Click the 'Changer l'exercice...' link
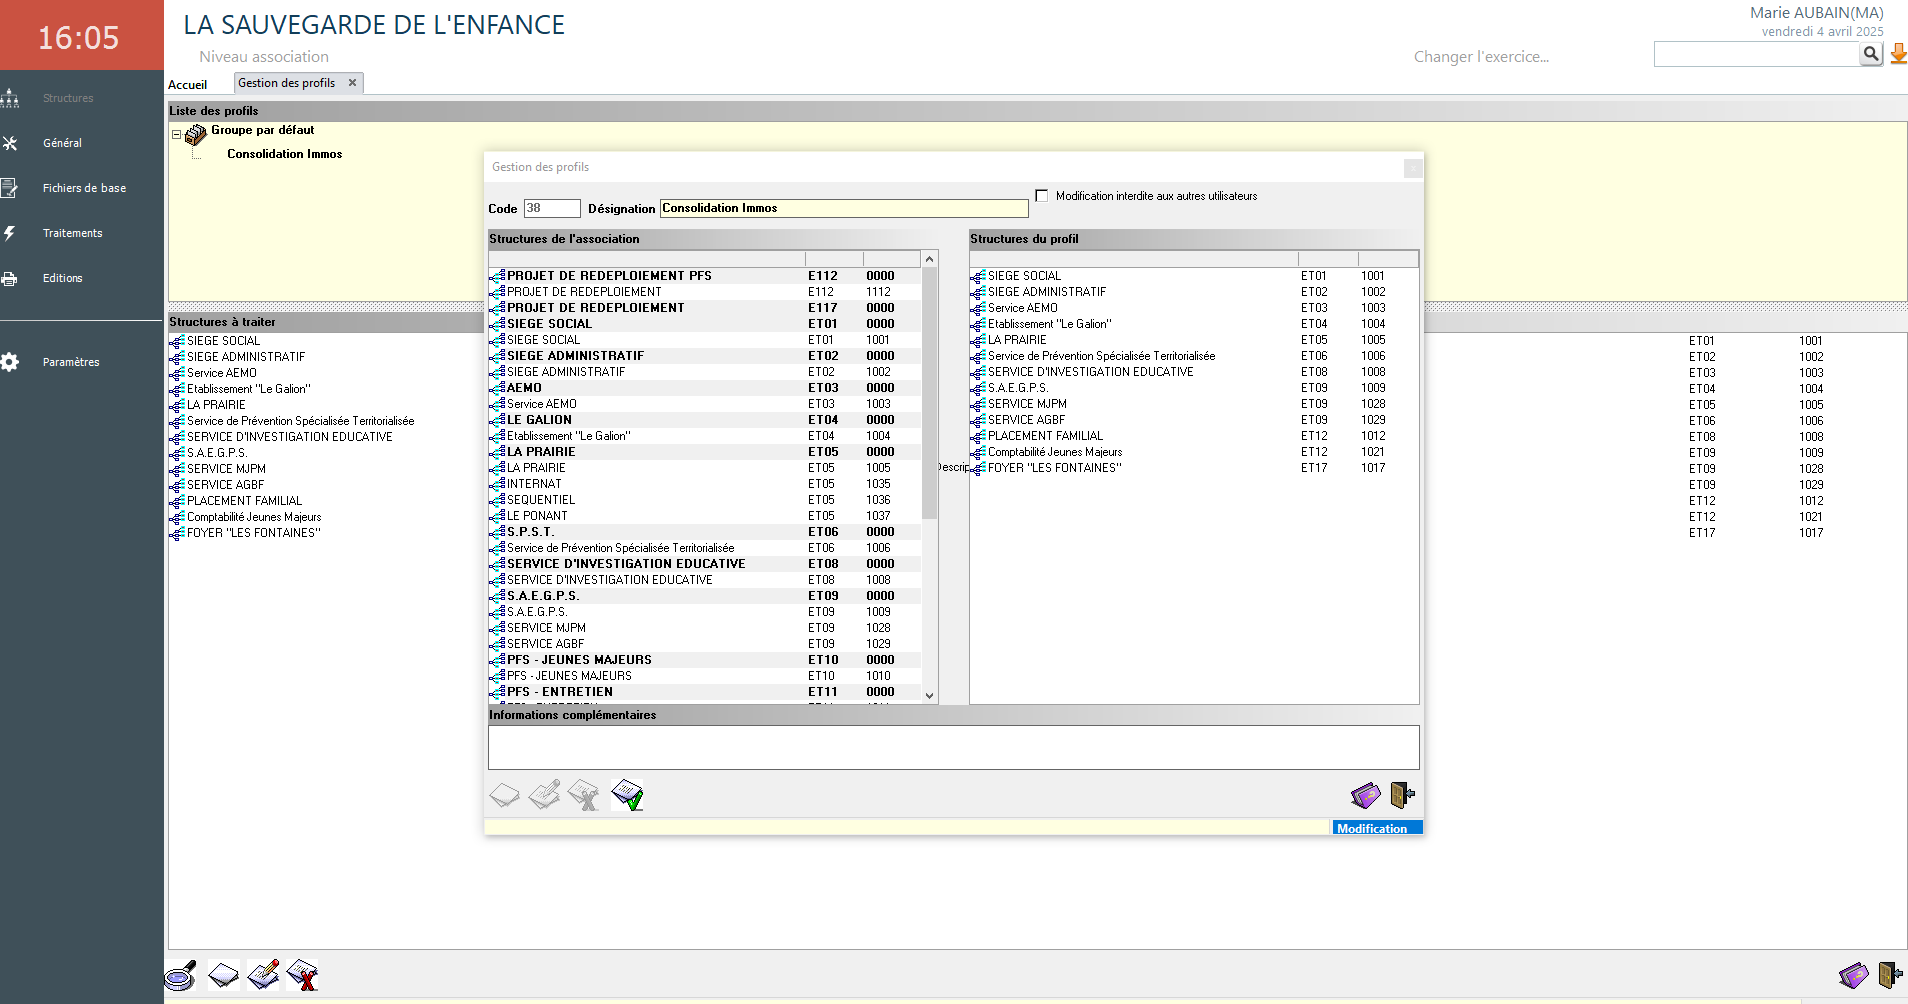Screen dimensions: 1908x1004 tap(1481, 57)
